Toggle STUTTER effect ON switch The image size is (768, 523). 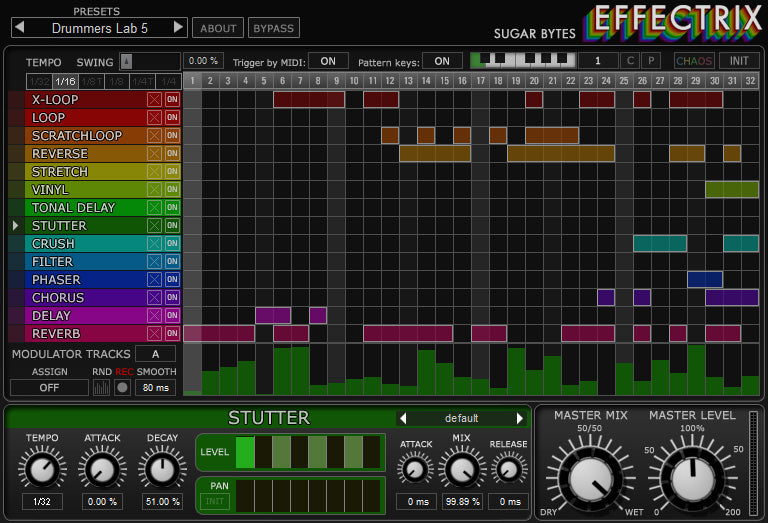172,225
